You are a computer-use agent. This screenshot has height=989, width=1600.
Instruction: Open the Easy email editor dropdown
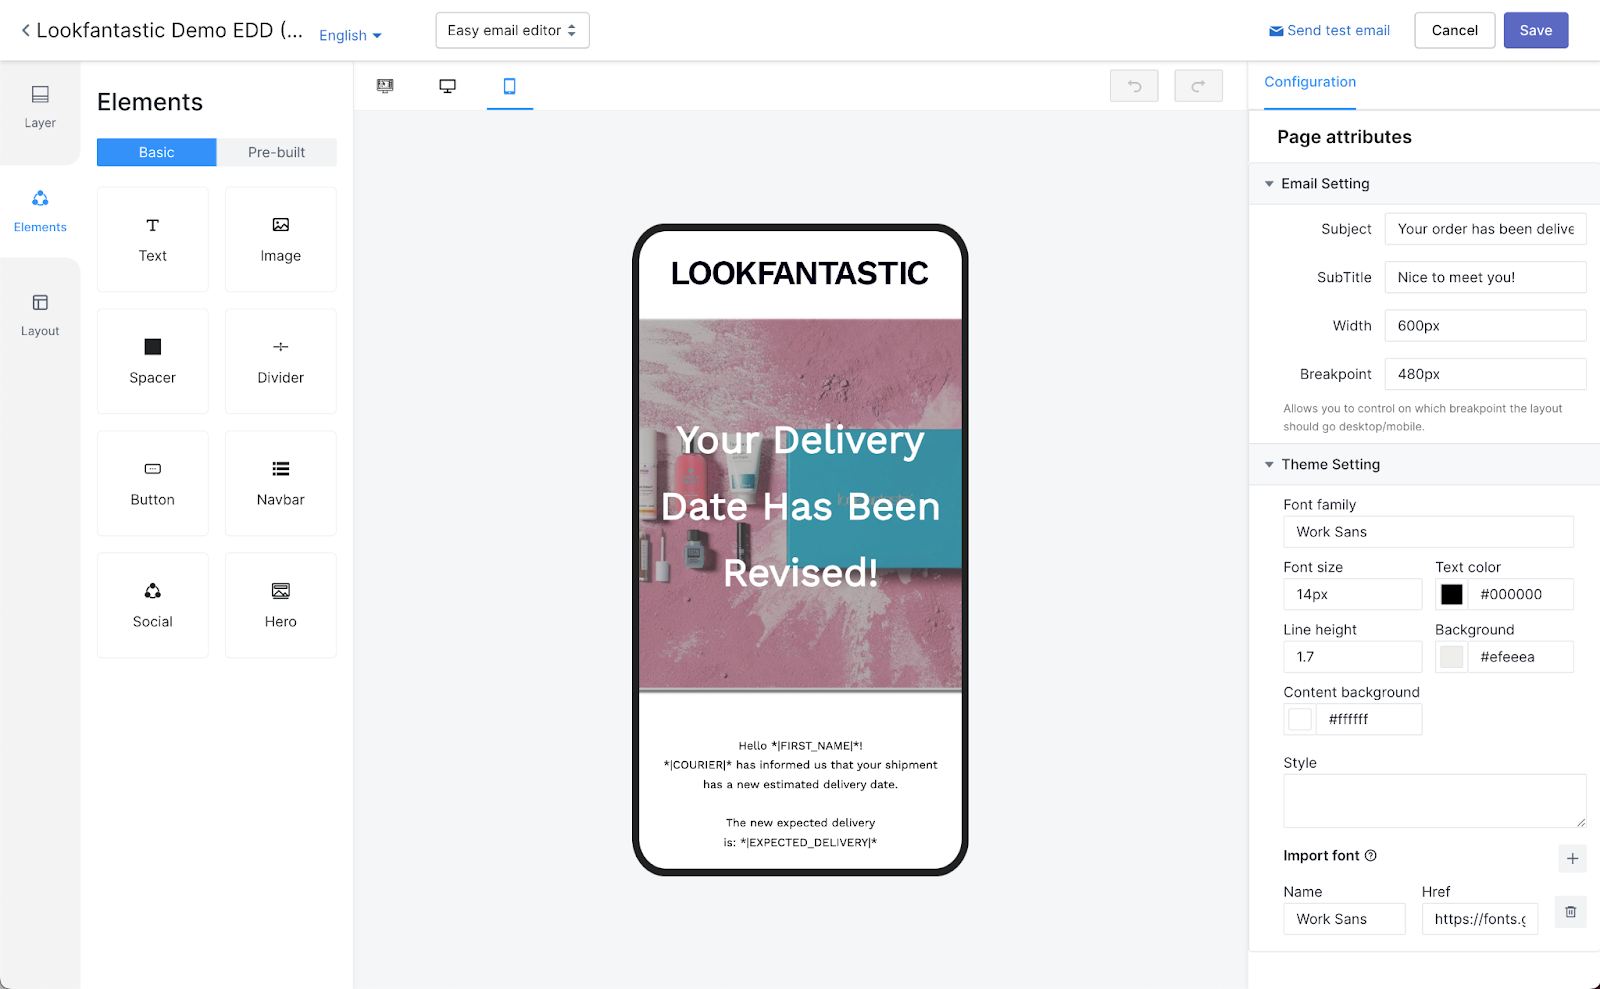tap(512, 30)
